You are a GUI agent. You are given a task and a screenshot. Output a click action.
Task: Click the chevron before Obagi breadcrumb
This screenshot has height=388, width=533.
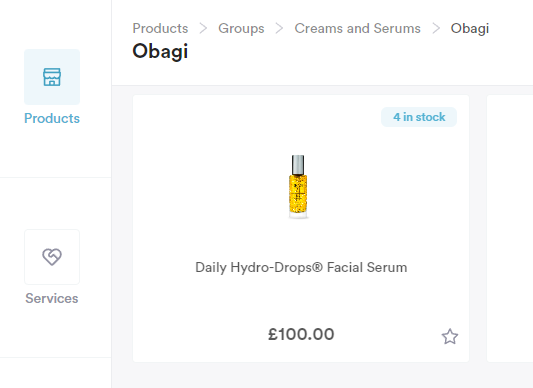pos(436,29)
